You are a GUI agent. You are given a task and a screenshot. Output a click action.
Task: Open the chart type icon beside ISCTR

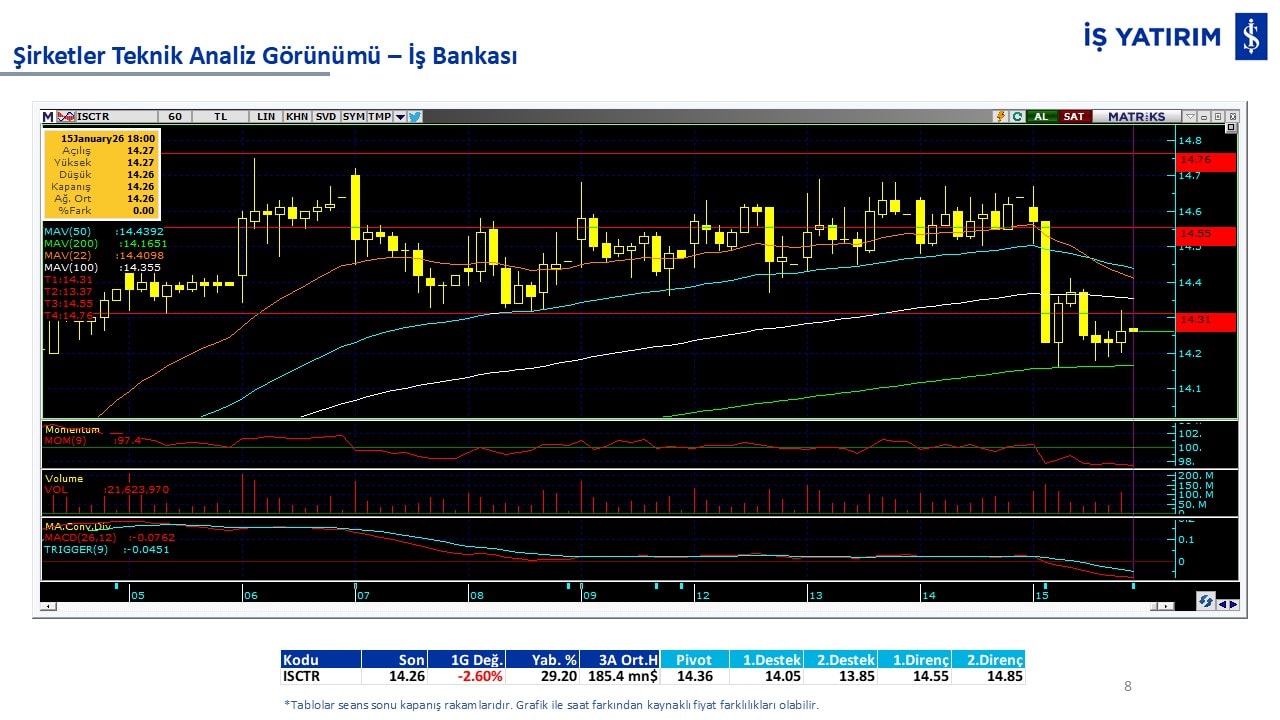click(x=66, y=116)
